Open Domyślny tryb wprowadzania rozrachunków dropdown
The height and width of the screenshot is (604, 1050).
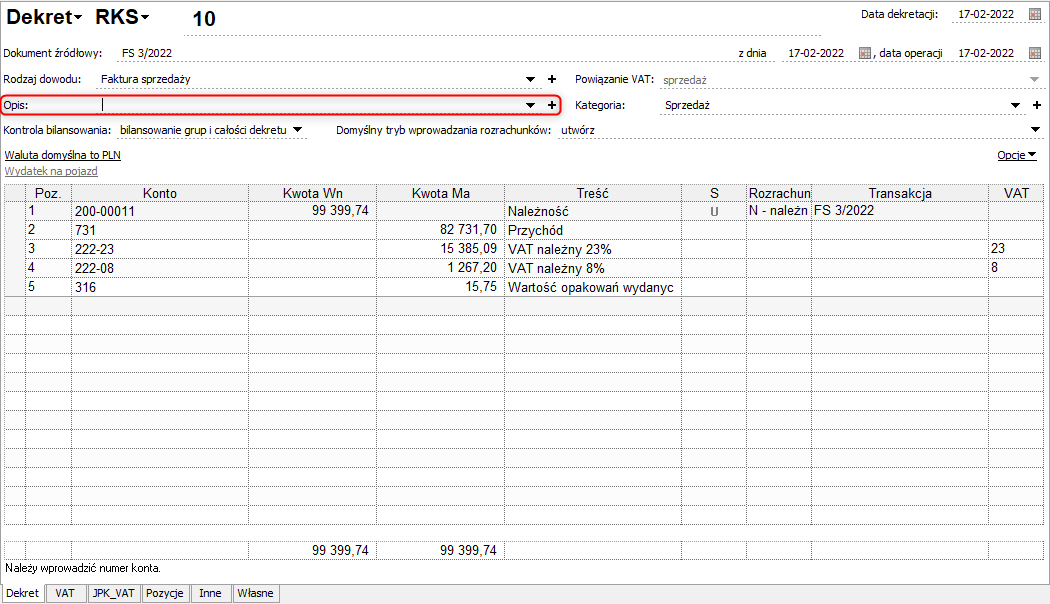1035,130
